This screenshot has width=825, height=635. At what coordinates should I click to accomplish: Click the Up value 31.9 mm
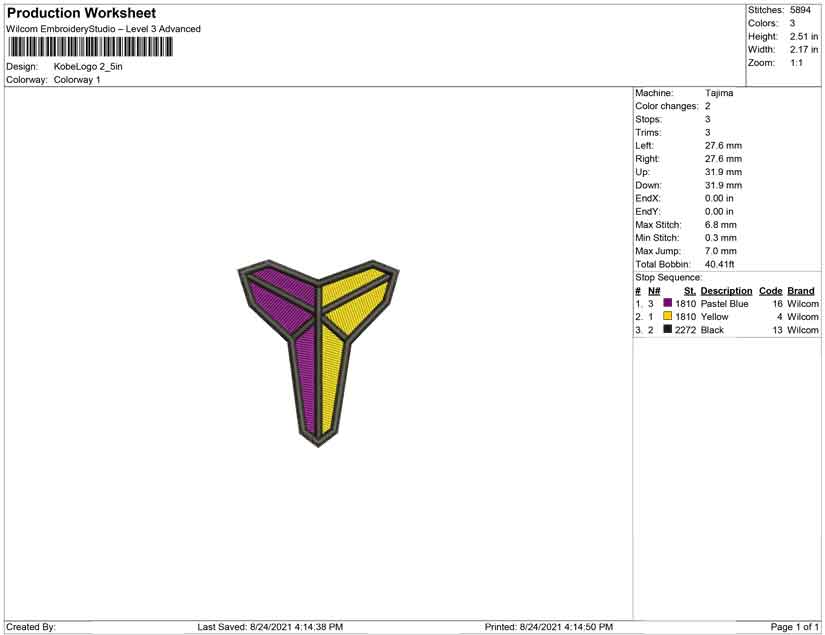(x=723, y=172)
